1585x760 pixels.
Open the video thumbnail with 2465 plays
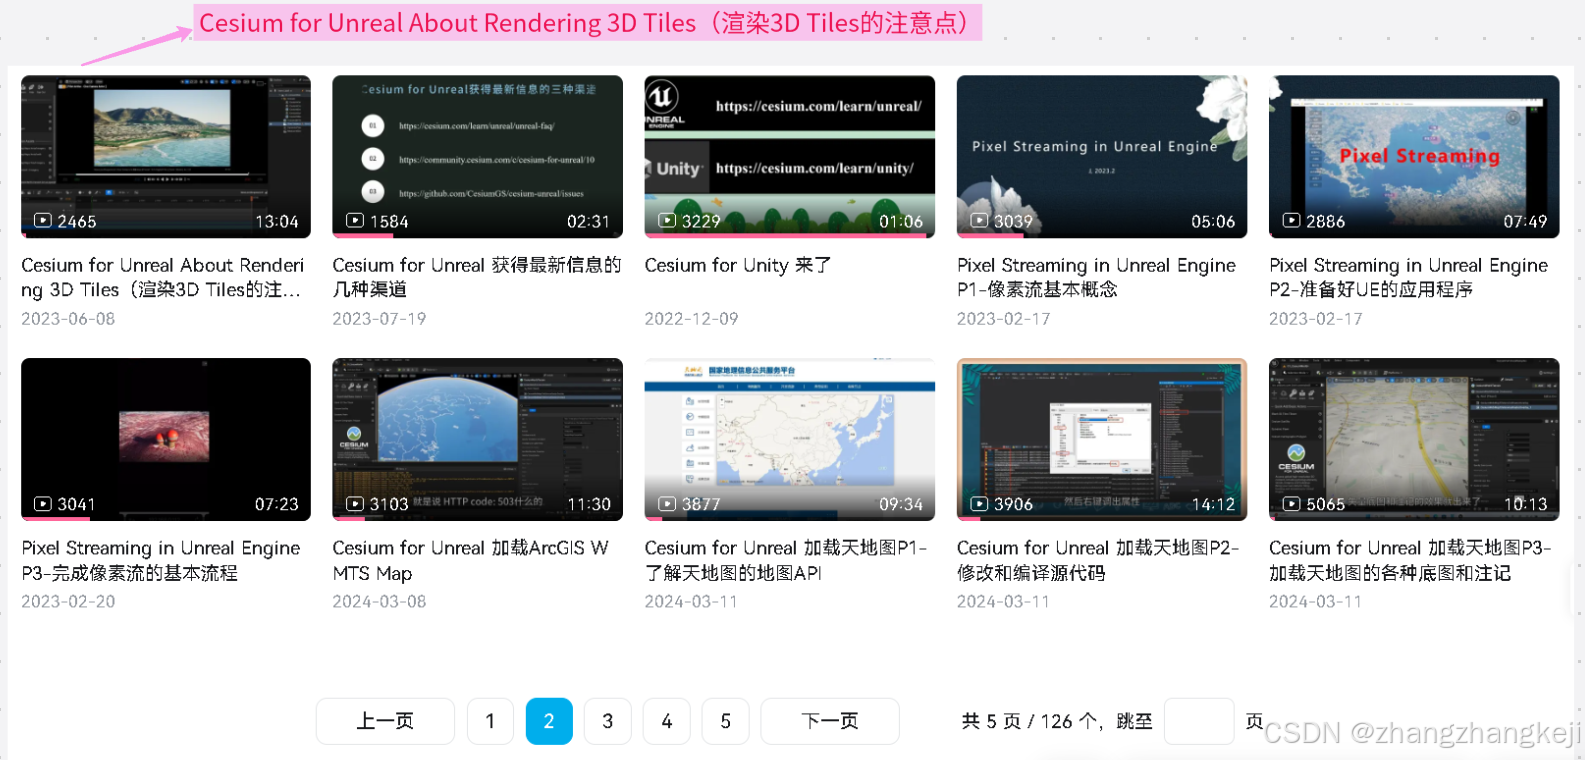(166, 157)
